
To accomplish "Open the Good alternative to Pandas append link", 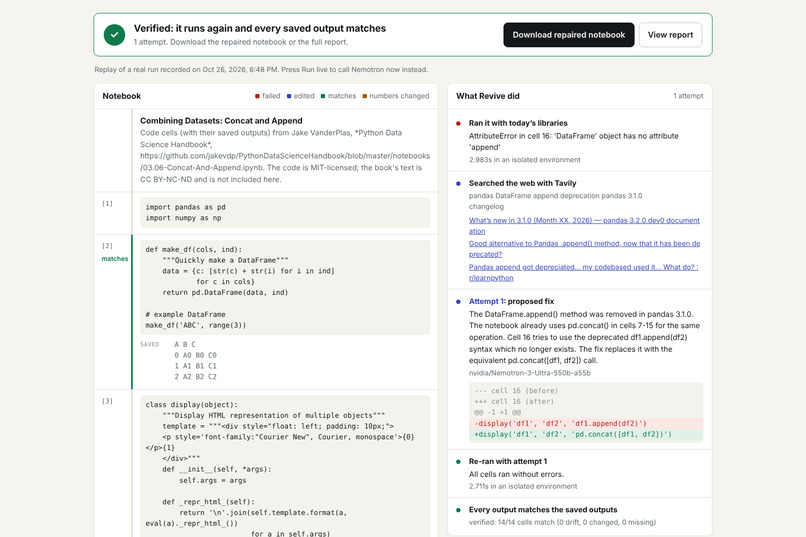I will 584,249.
